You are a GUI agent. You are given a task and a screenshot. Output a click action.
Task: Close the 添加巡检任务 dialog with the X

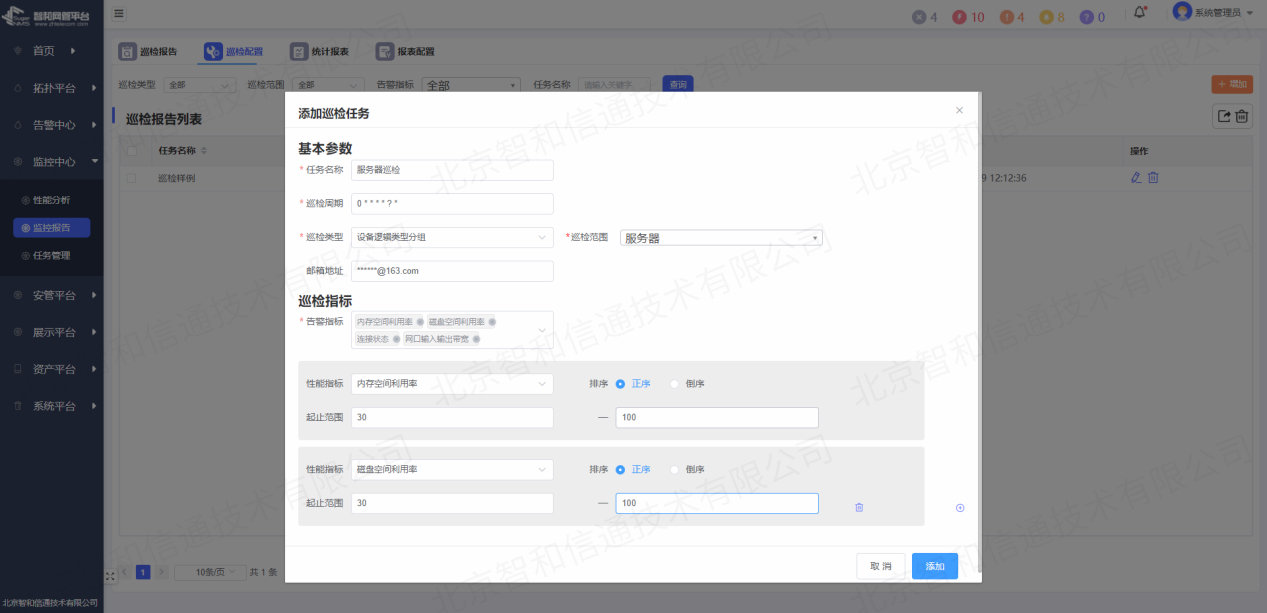[x=959, y=111]
